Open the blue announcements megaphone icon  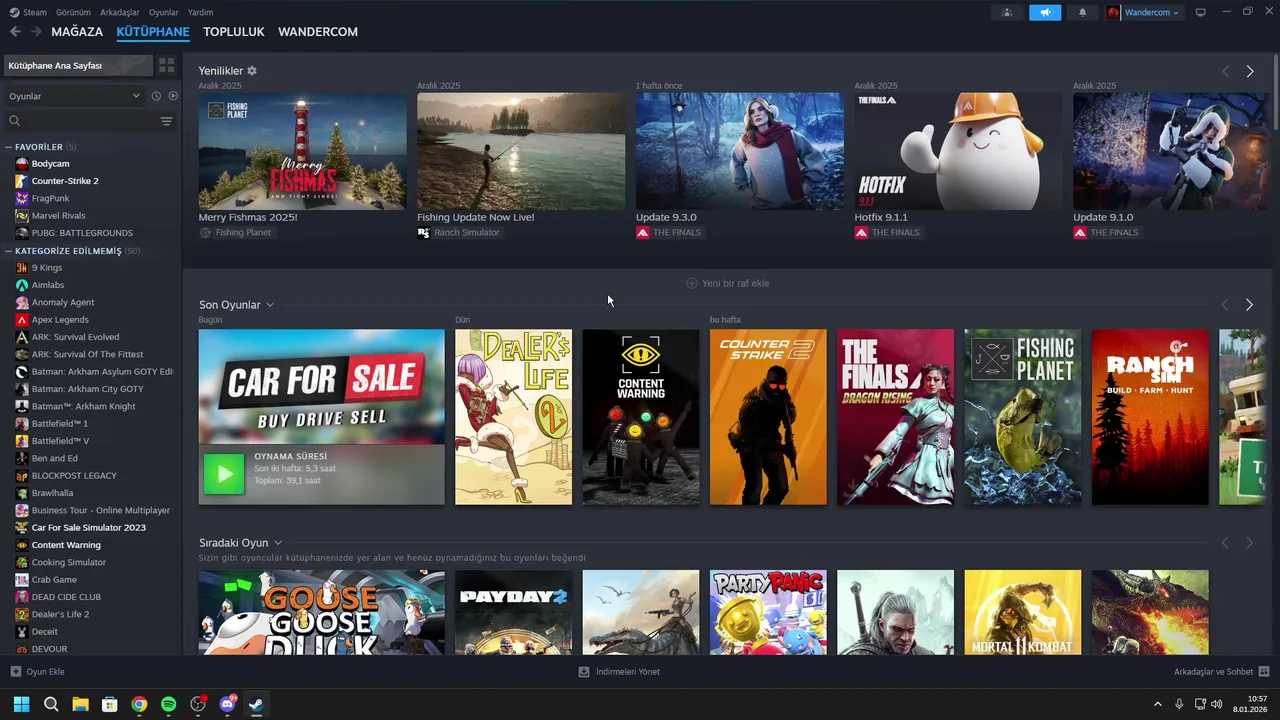(1045, 12)
